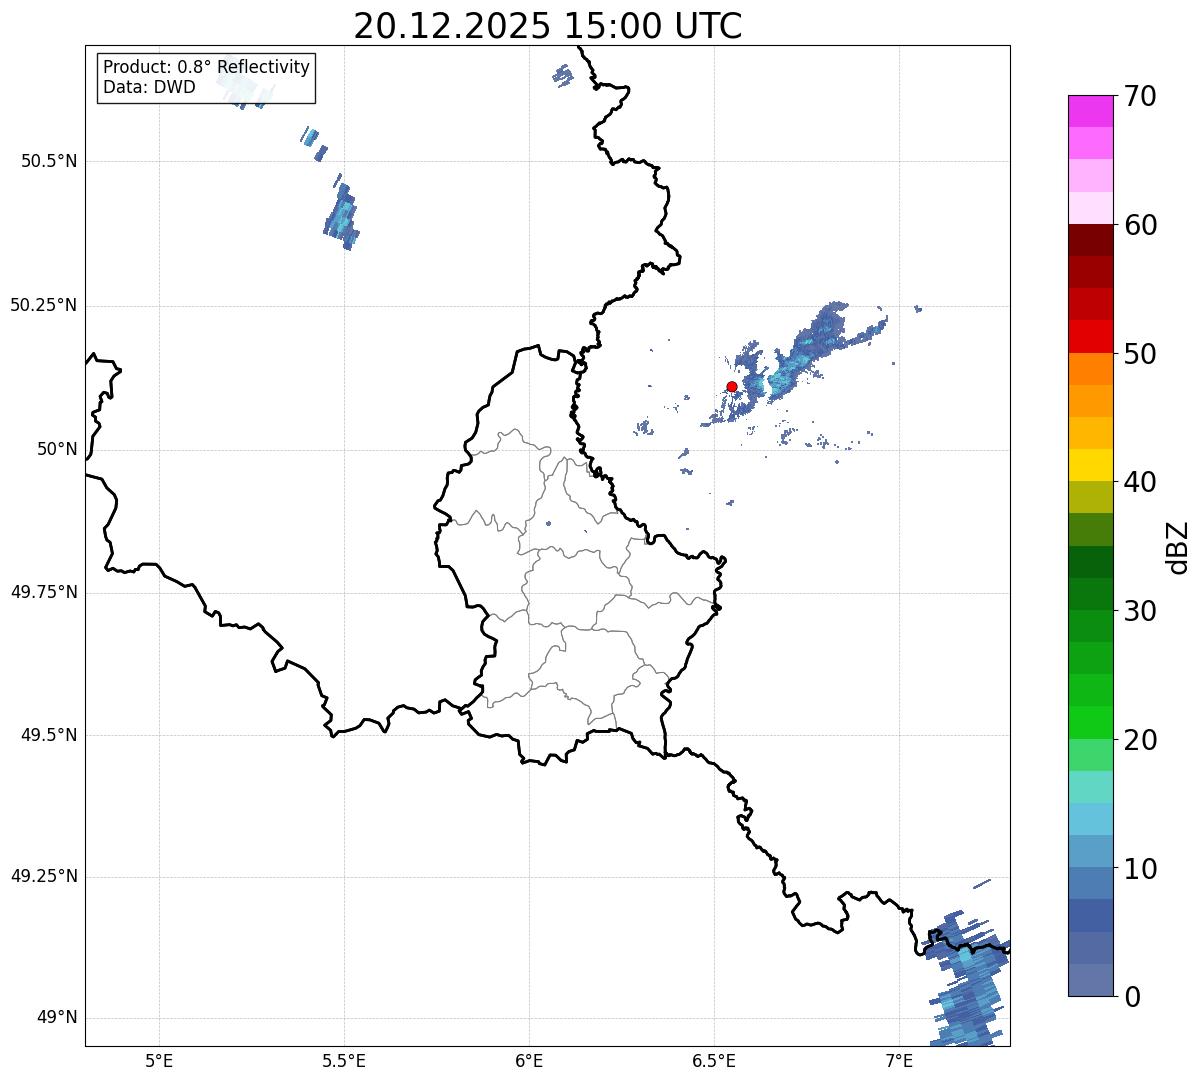Image resolution: width=1202 pixels, height=1081 pixels.
Task: Click the 'Product: 0.8° Reflectivity' text
Action: point(207,67)
